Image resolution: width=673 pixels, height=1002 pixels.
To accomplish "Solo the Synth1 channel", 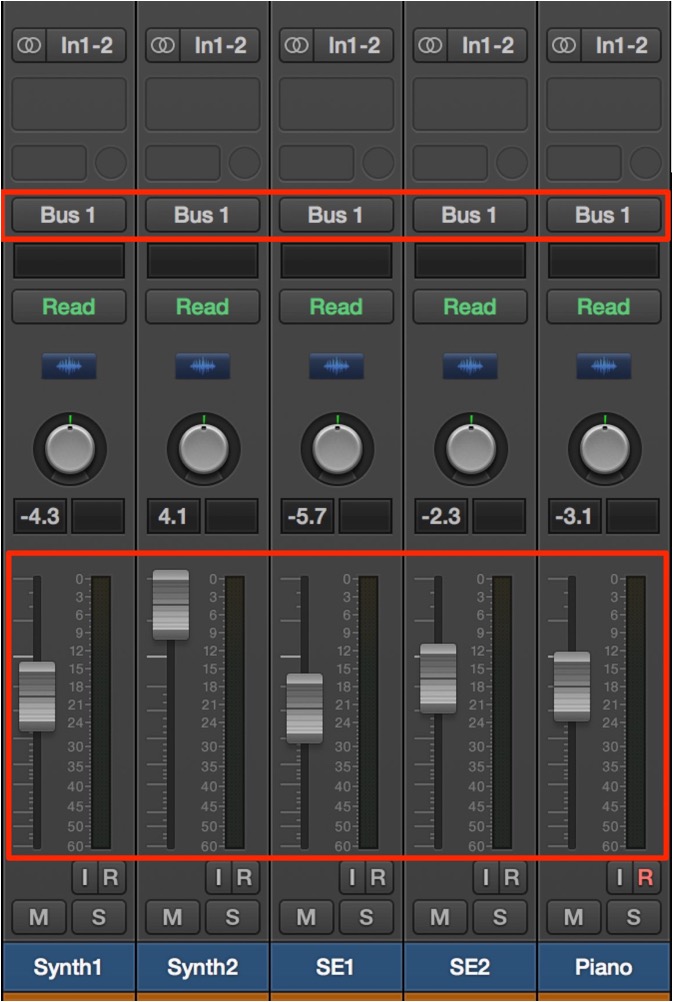I will [98, 918].
